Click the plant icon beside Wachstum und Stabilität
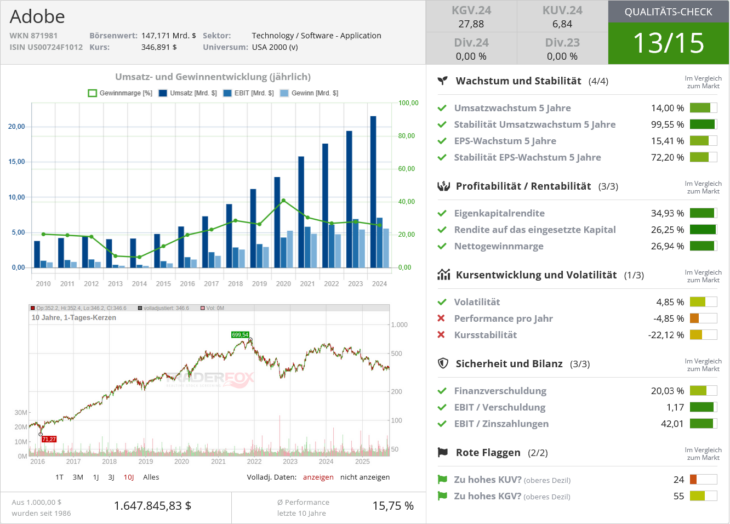 pyautogui.click(x=443, y=80)
